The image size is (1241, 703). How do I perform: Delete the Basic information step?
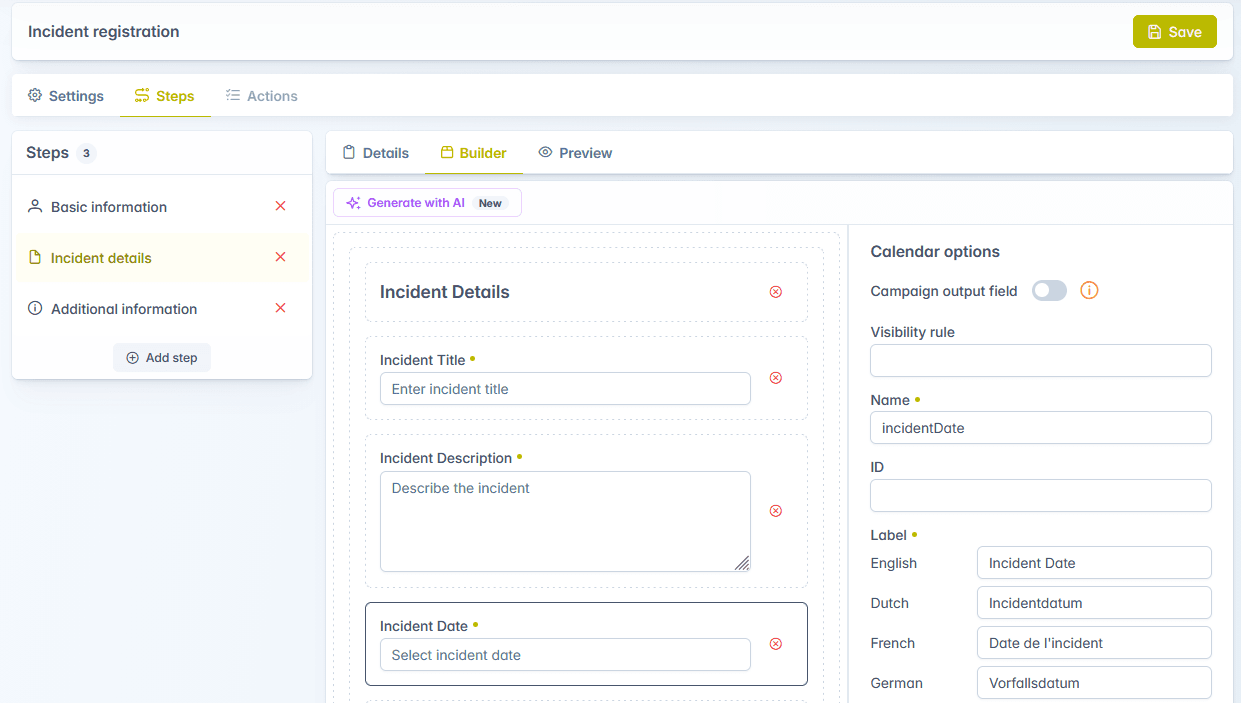[280, 206]
